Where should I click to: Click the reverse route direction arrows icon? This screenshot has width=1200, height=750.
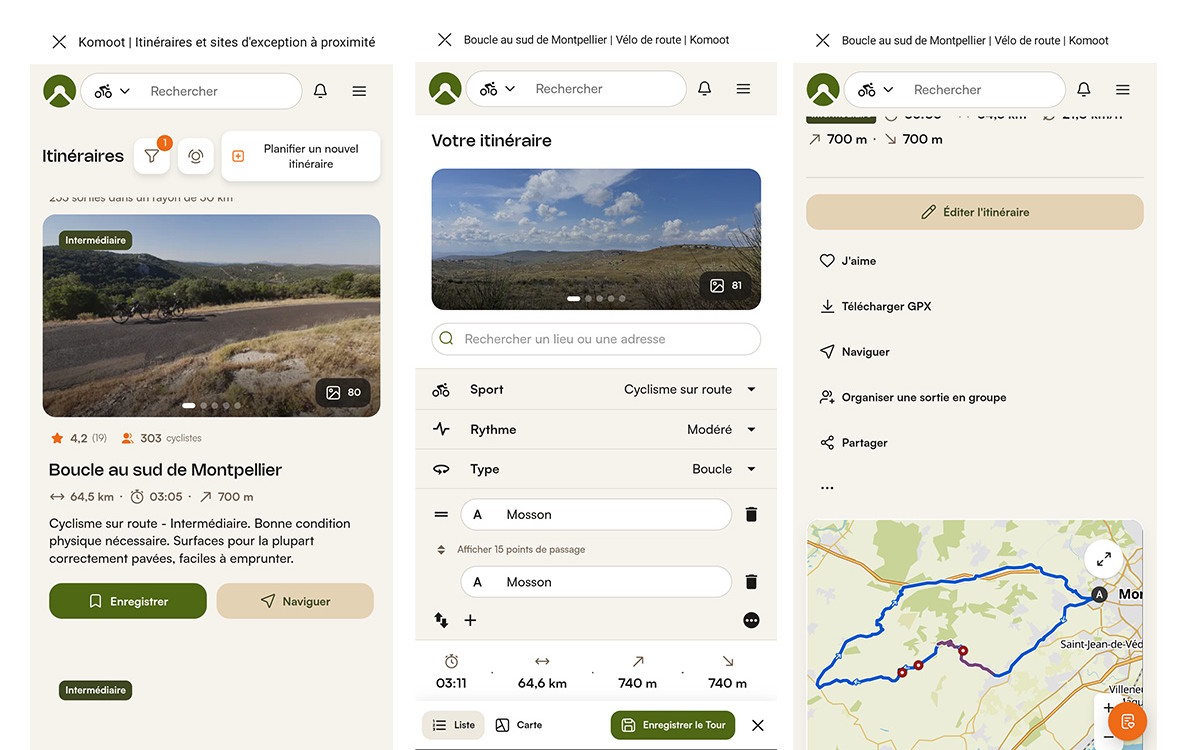tap(441, 620)
